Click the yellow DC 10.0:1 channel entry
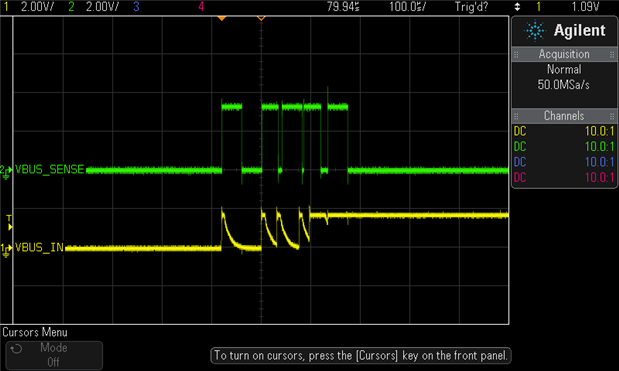Screen dimensions: 619x371 coord(564,131)
